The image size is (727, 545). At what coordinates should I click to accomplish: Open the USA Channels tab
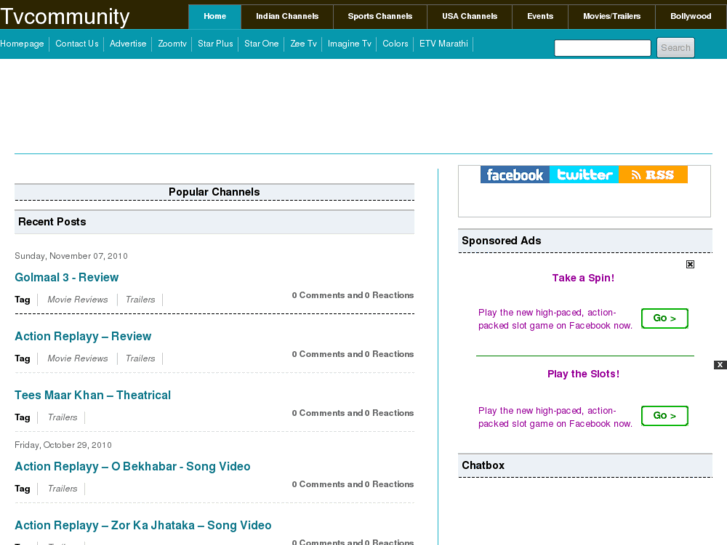coord(469,16)
